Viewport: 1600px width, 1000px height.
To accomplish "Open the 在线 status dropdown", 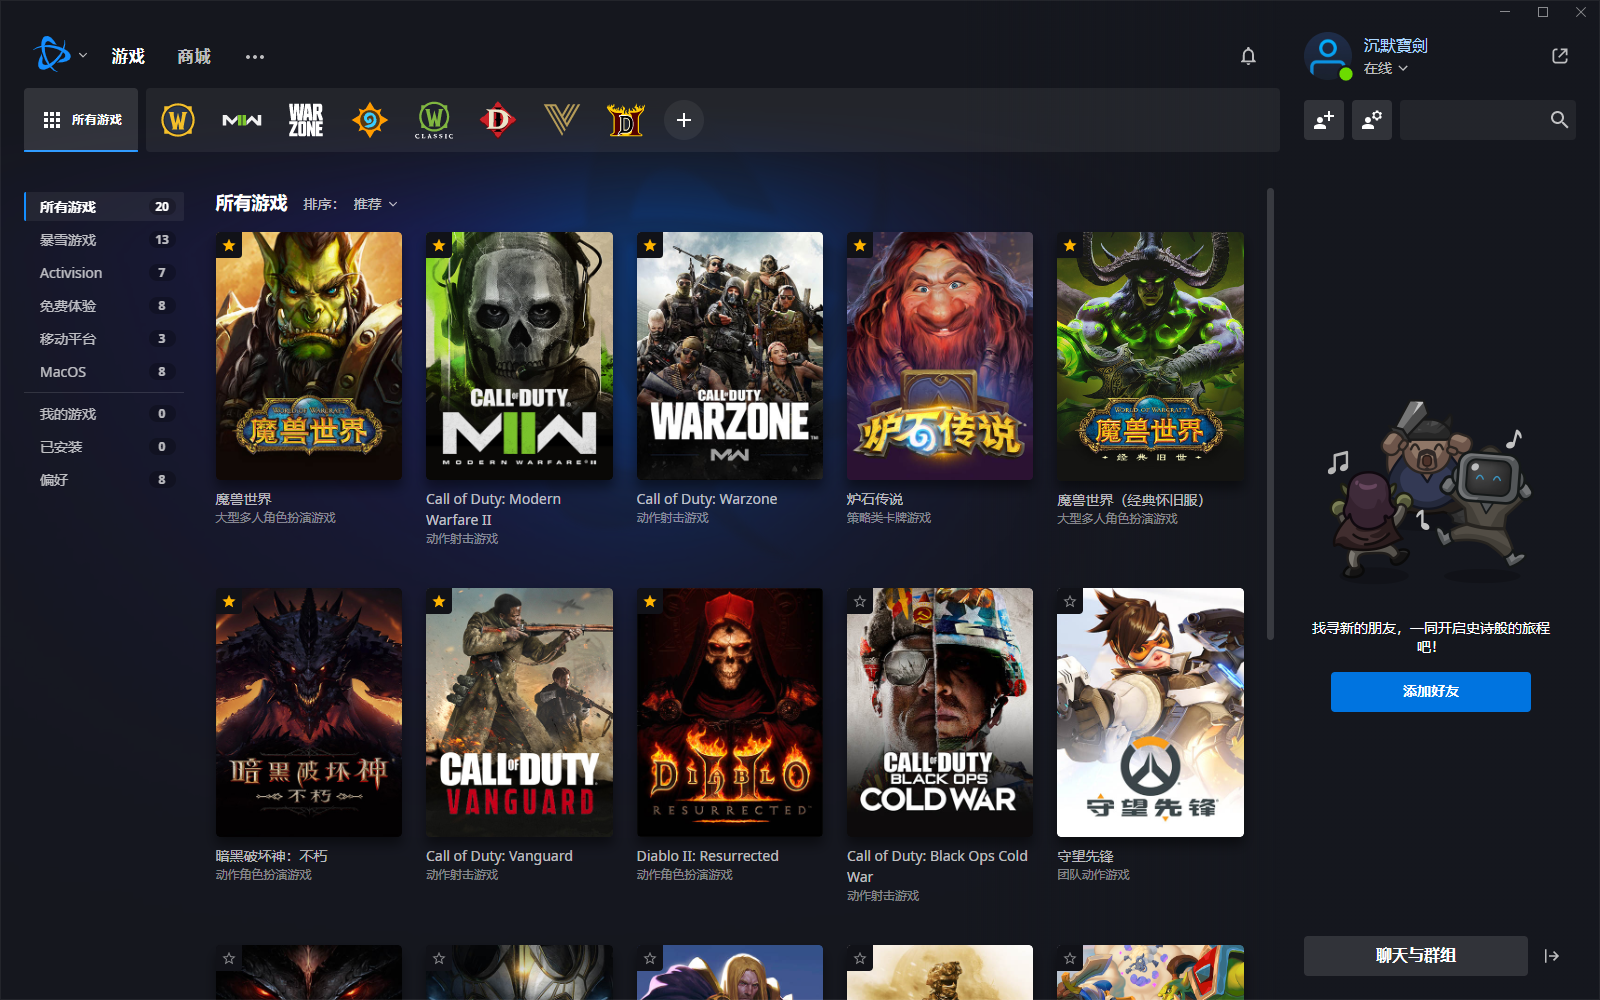I will 1386,68.
